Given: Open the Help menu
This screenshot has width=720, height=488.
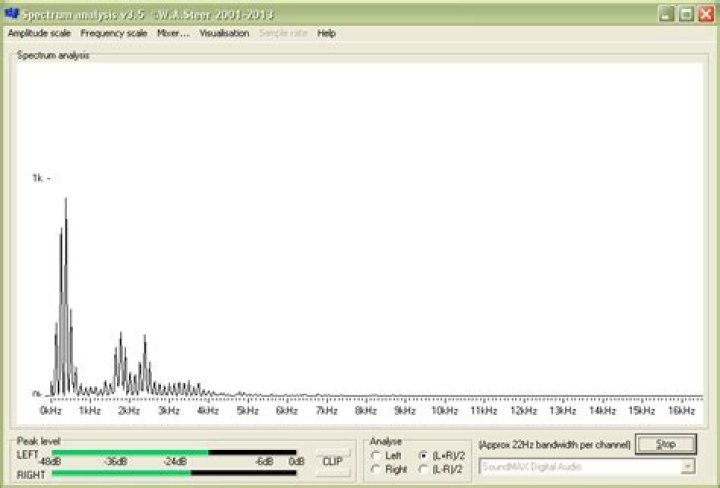Looking at the screenshot, I should [x=326, y=33].
